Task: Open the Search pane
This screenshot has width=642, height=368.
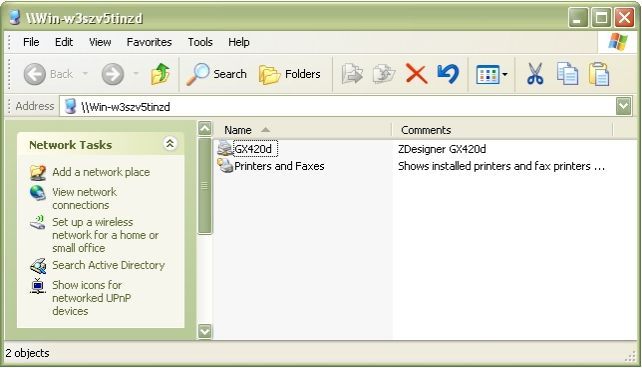Action: click(x=216, y=74)
